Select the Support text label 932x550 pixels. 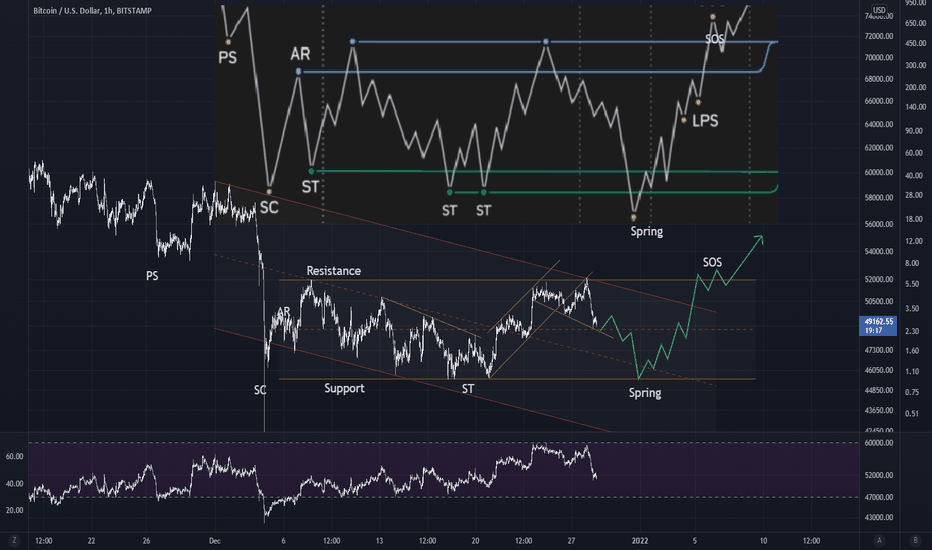(344, 388)
